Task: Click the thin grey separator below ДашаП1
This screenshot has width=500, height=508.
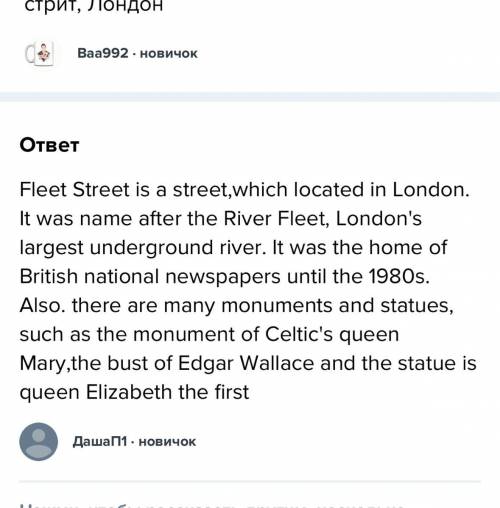Action: [250, 481]
